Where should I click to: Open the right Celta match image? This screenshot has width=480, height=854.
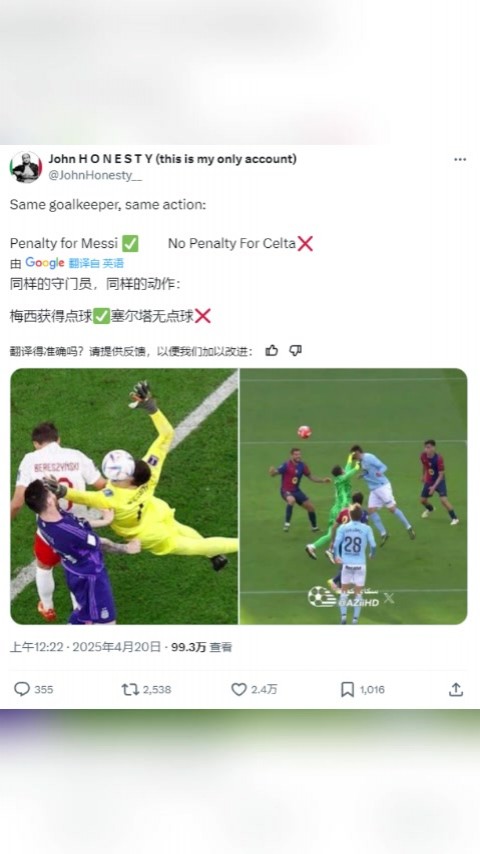354,496
